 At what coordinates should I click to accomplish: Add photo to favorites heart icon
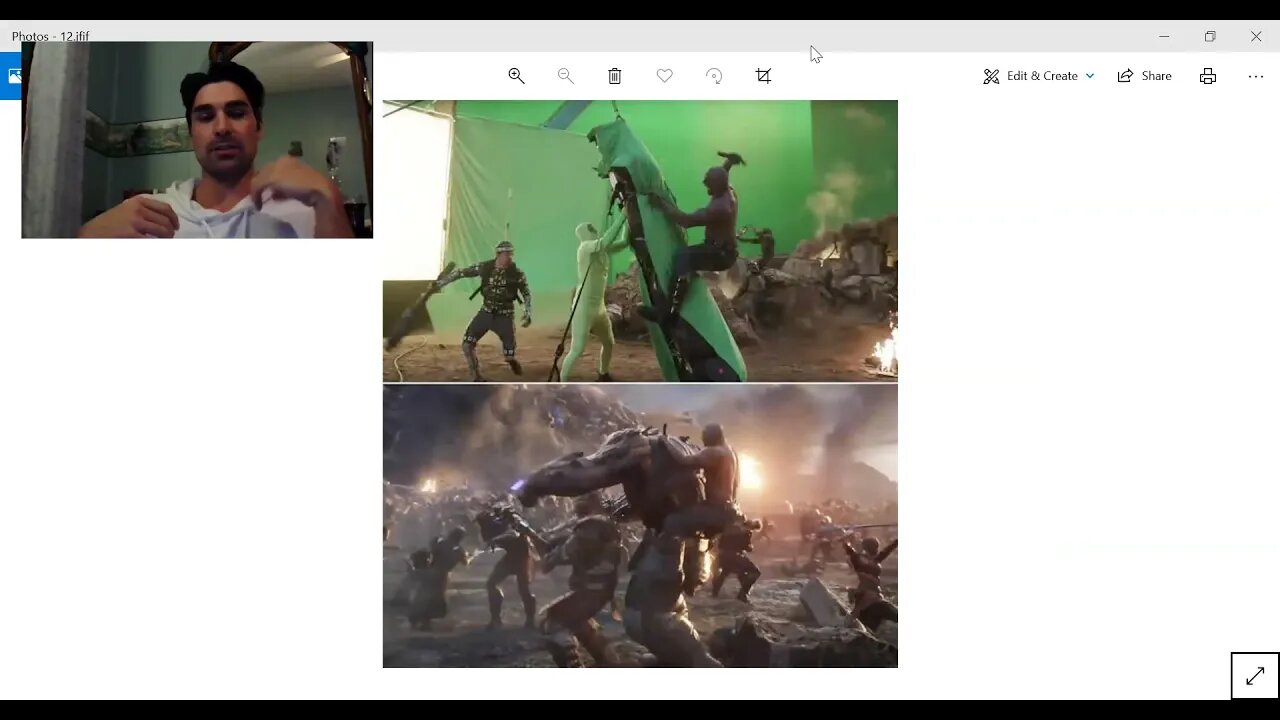click(664, 76)
